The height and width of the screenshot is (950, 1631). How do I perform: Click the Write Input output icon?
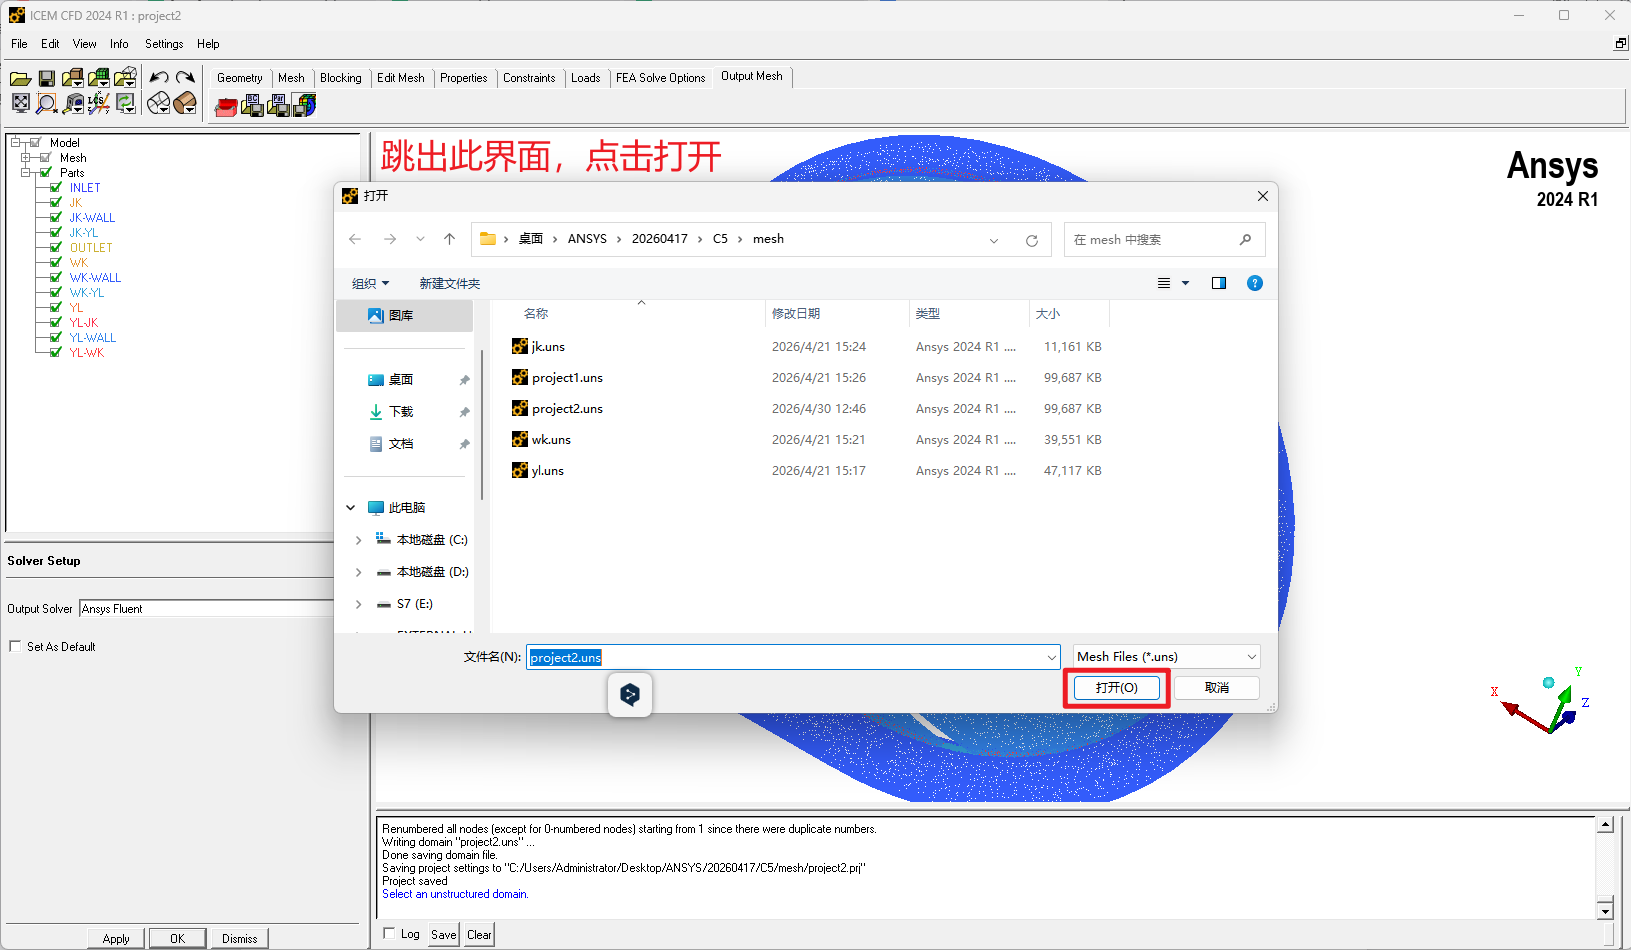(x=304, y=105)
